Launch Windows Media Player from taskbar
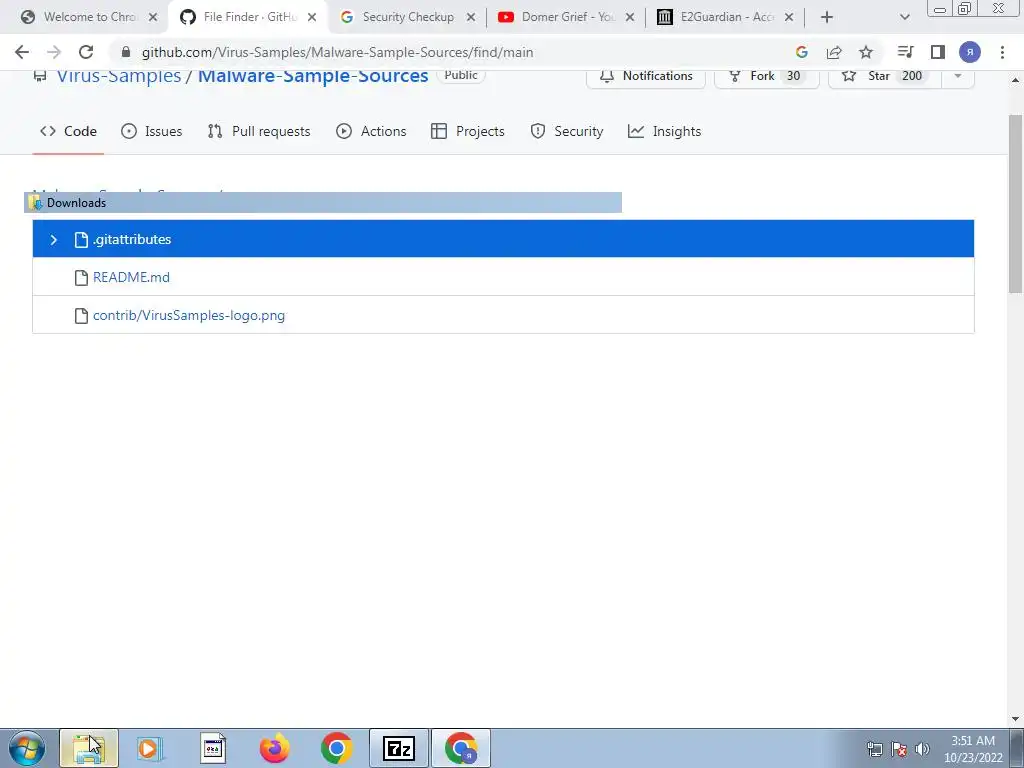1024x768 pixels. (x=151, y=748)
